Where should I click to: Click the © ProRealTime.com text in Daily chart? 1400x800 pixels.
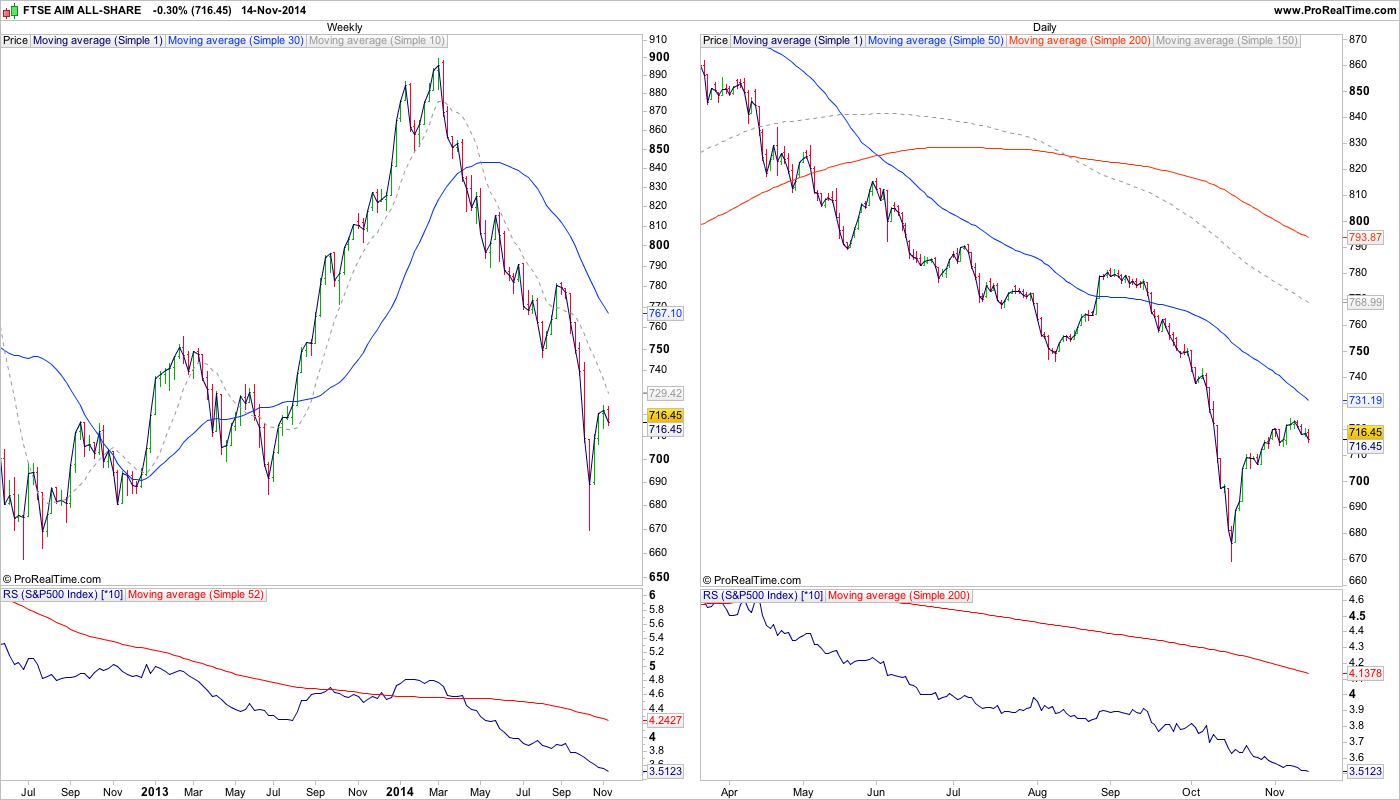(x=752, y=580)
